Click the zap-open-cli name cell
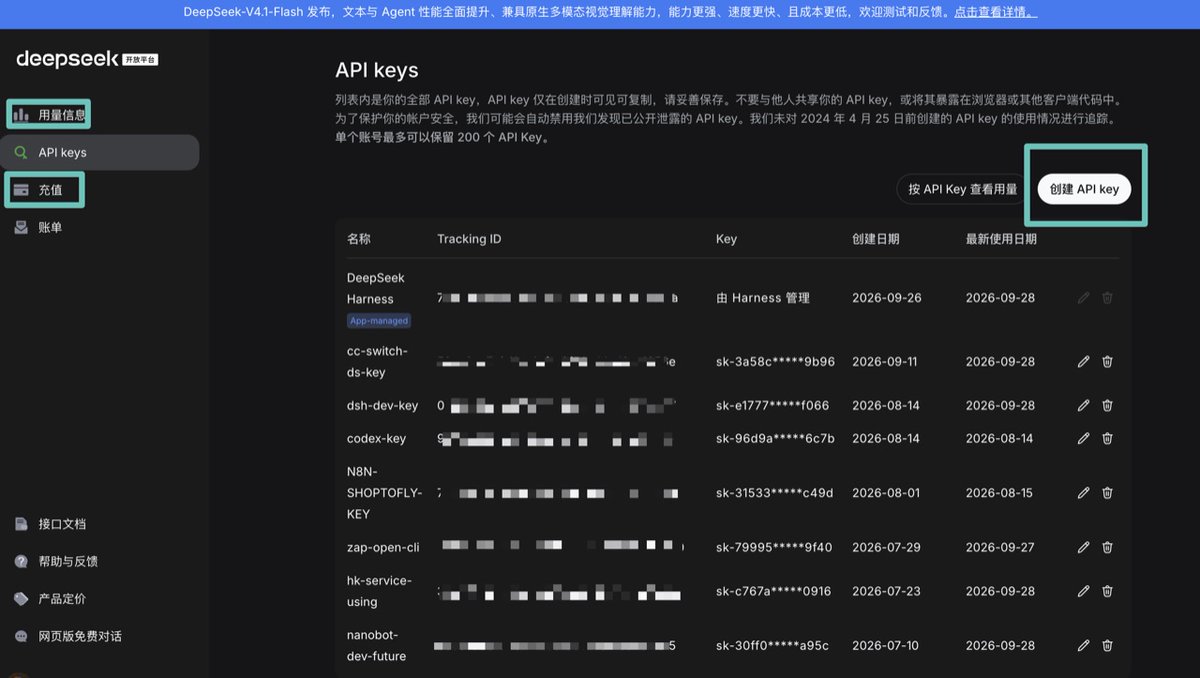 [x=383, y=548]
